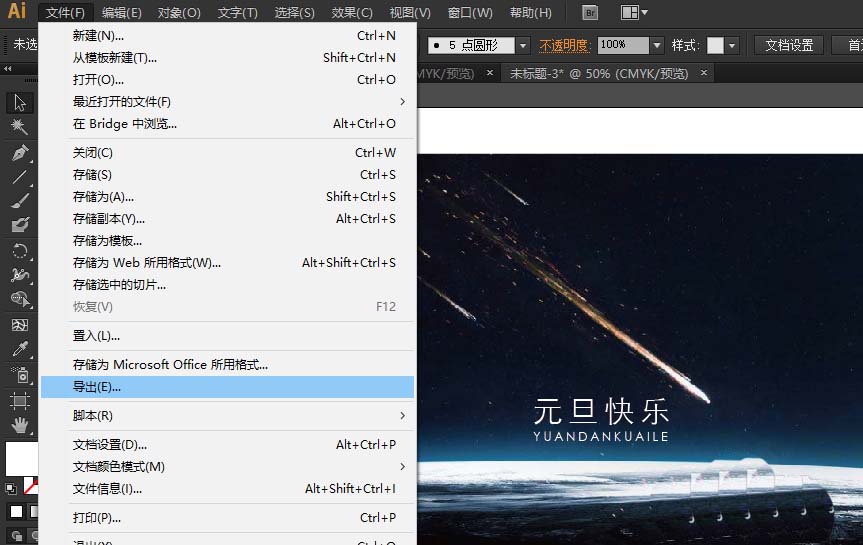Click the Ai application logo
This screenshot has width=863, height=545.
pos(17,10)
